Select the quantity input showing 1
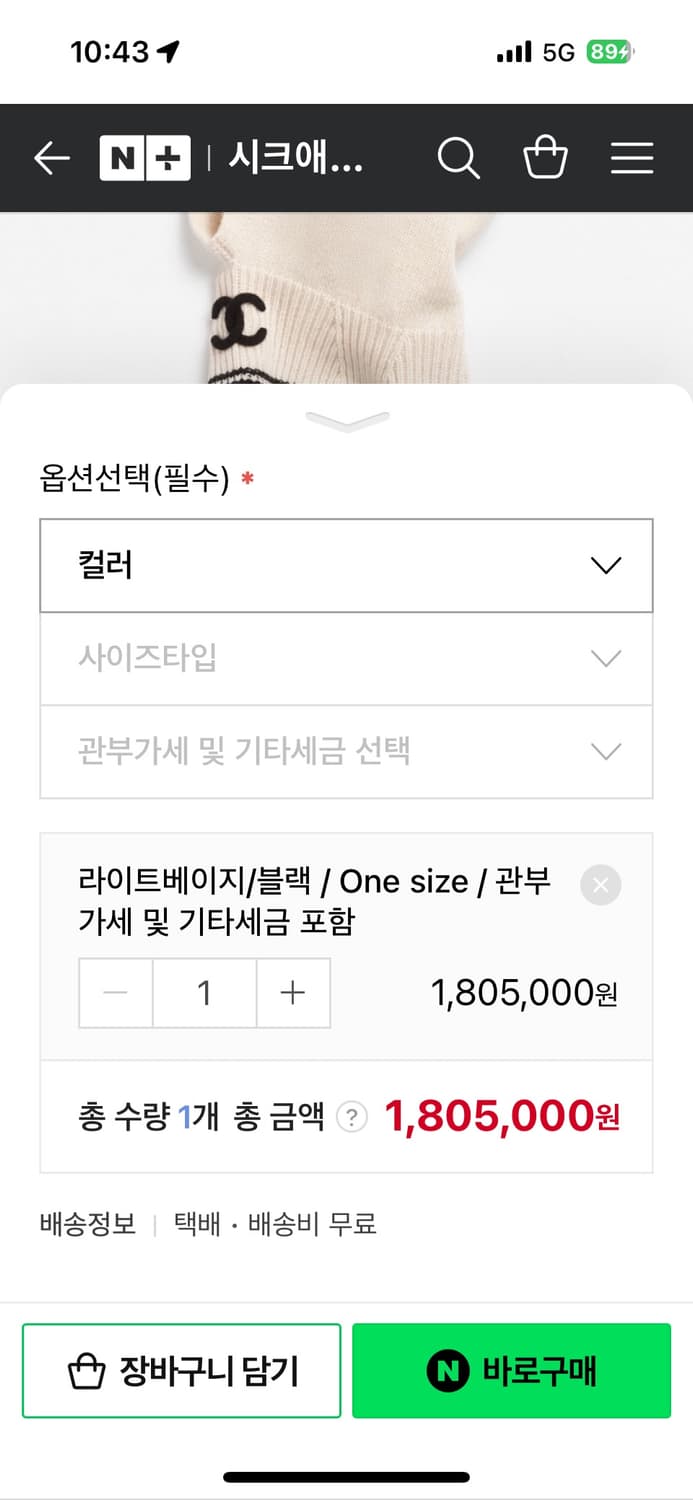Image resolution: width=693 pixels, height=1500 pixels. [204, 993]
